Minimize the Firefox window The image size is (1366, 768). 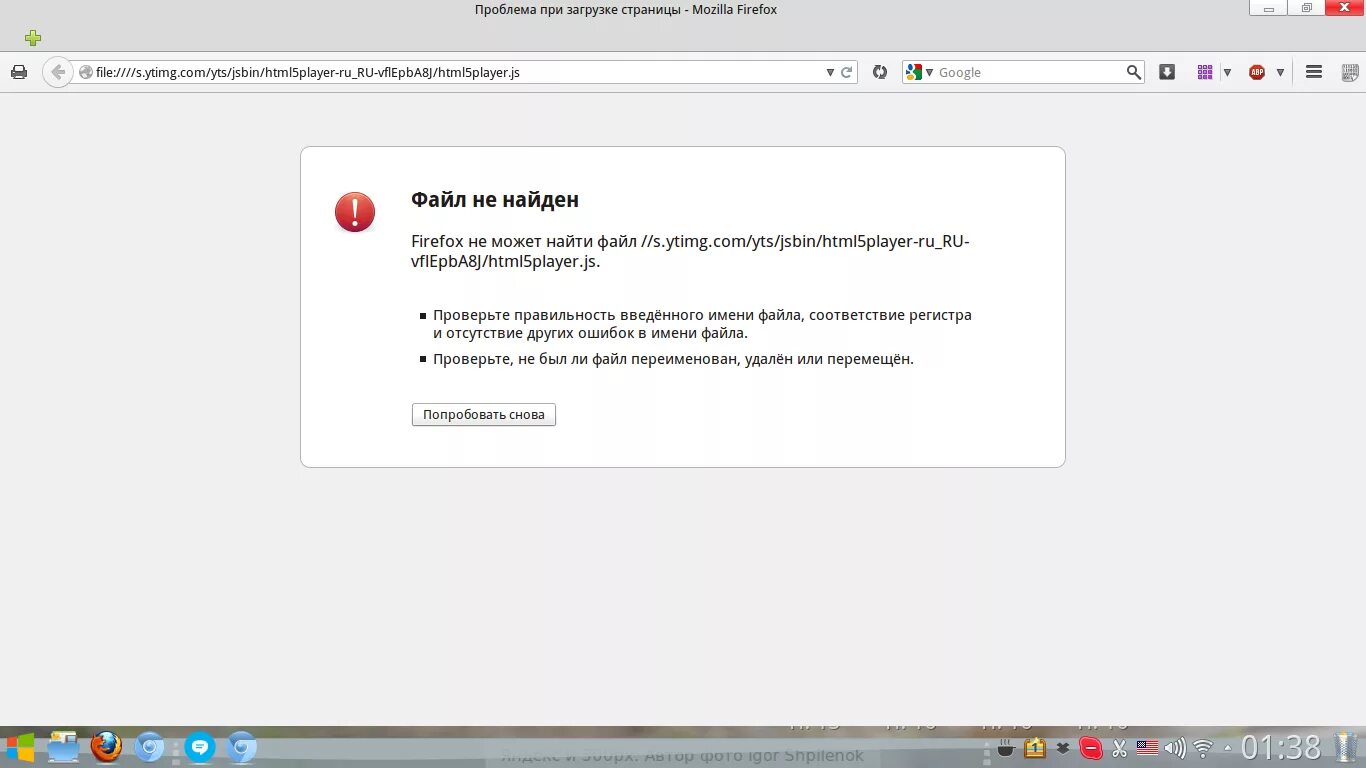tap(1269, 8)
